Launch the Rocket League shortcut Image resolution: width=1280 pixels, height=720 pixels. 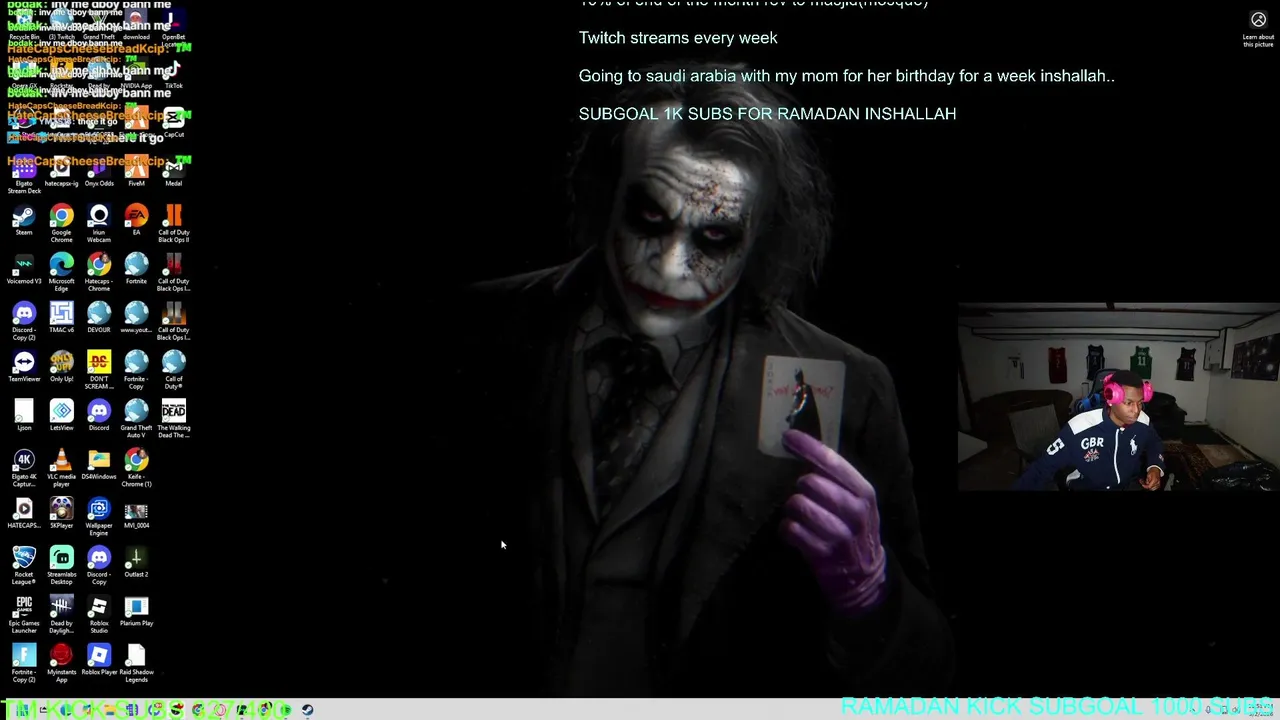point(24,566)
